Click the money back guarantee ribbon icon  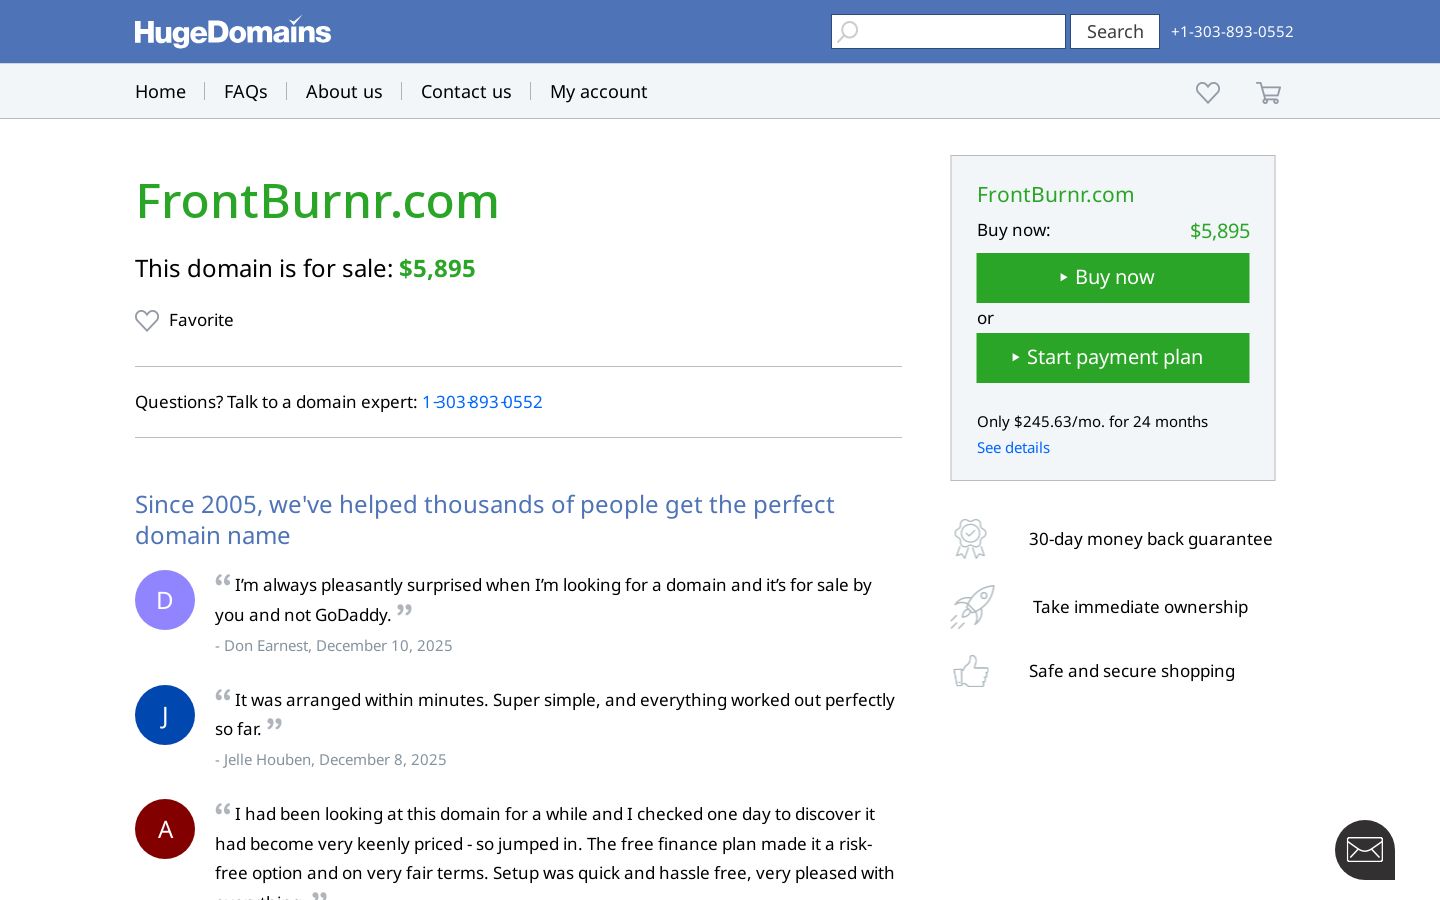[x=970, y=539]
